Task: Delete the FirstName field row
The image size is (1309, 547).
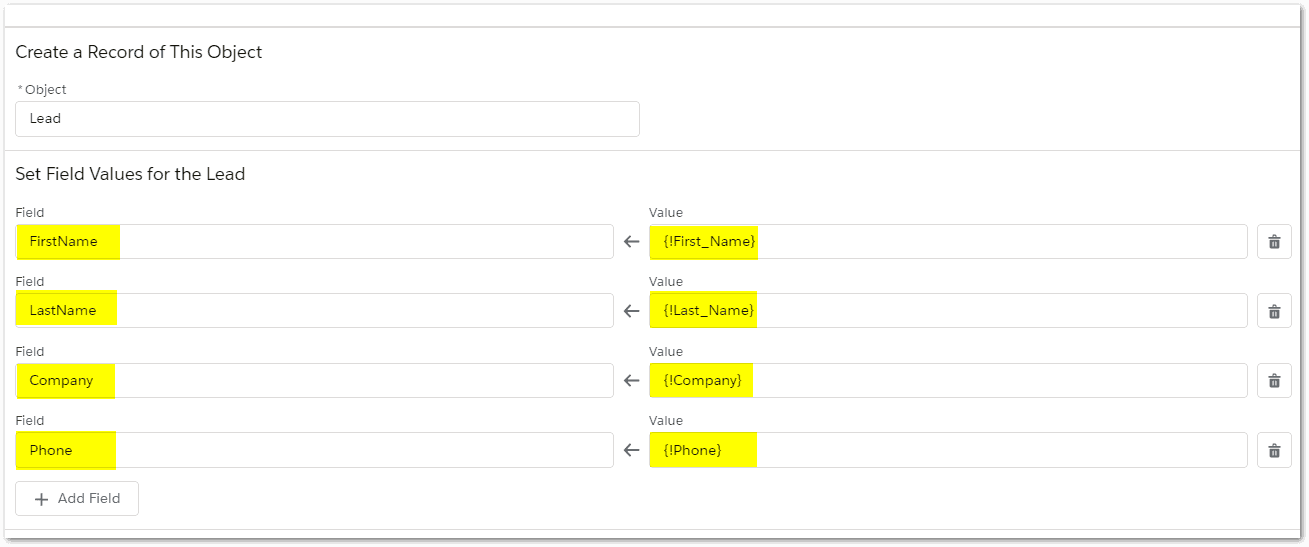Action: tap(1274, 242)
